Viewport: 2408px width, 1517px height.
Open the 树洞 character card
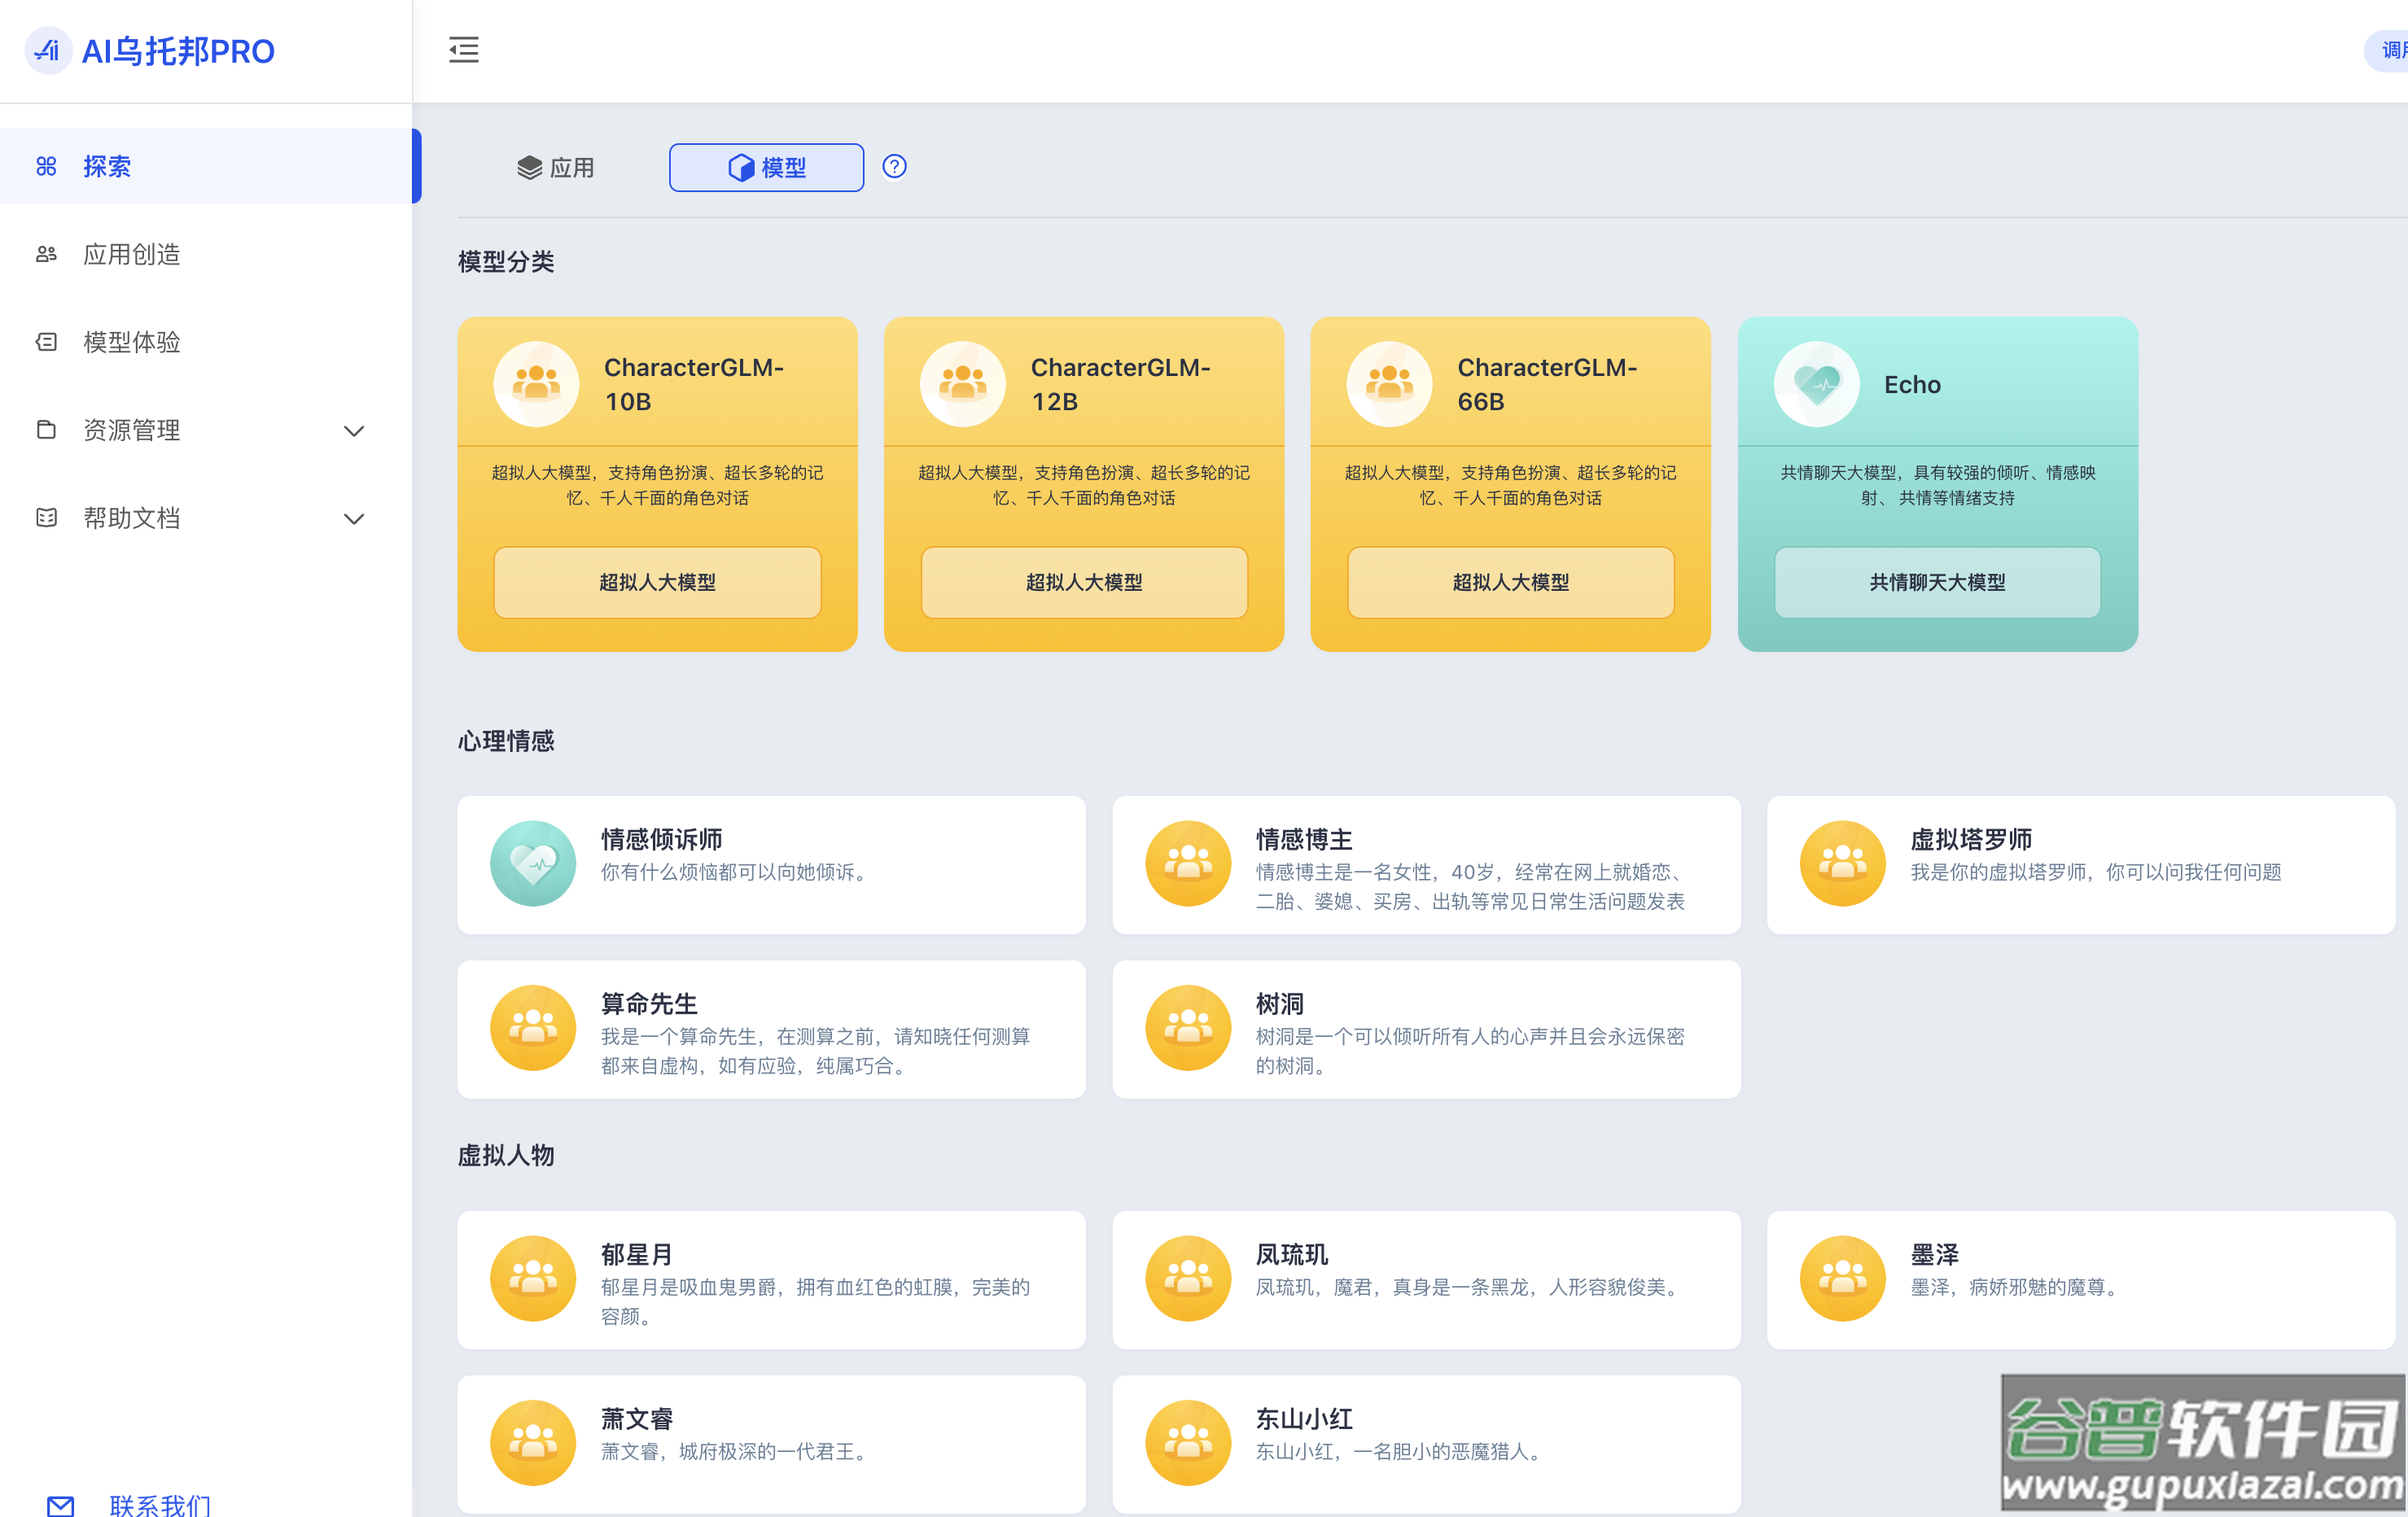click(x=1426, y=1029)
